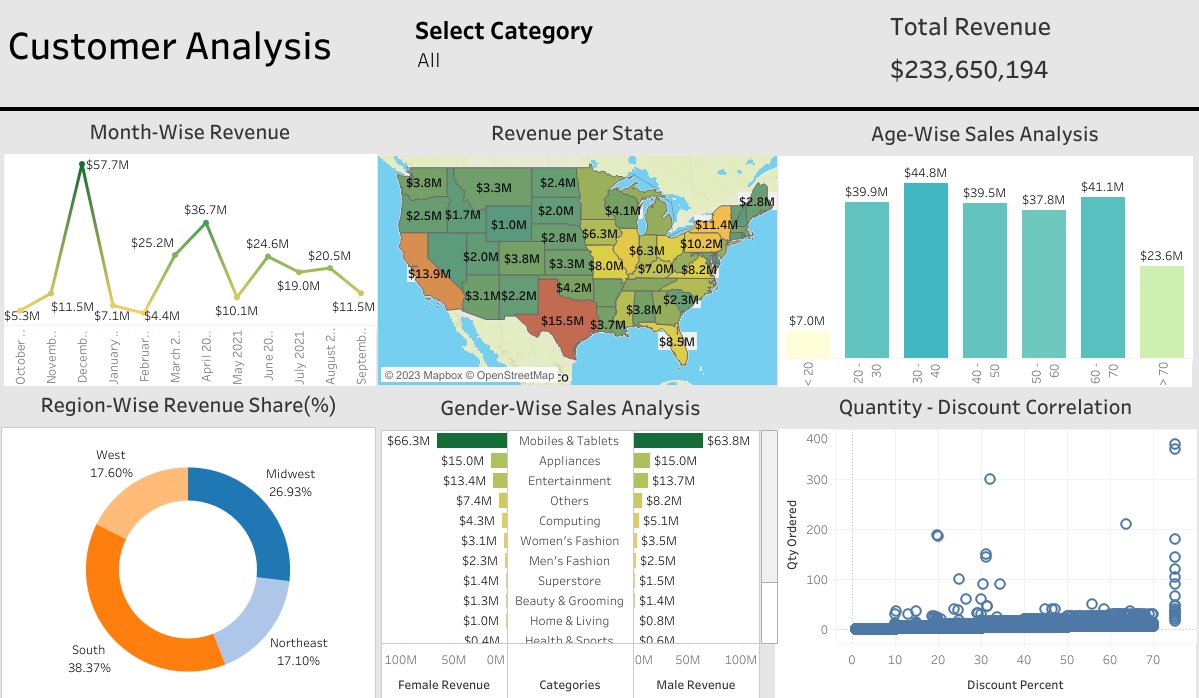This screenshot has width=1199, height=698.
Task: Click the $25.2M label on revenue line
Action: pyautogui.click(x=152, y=242)
